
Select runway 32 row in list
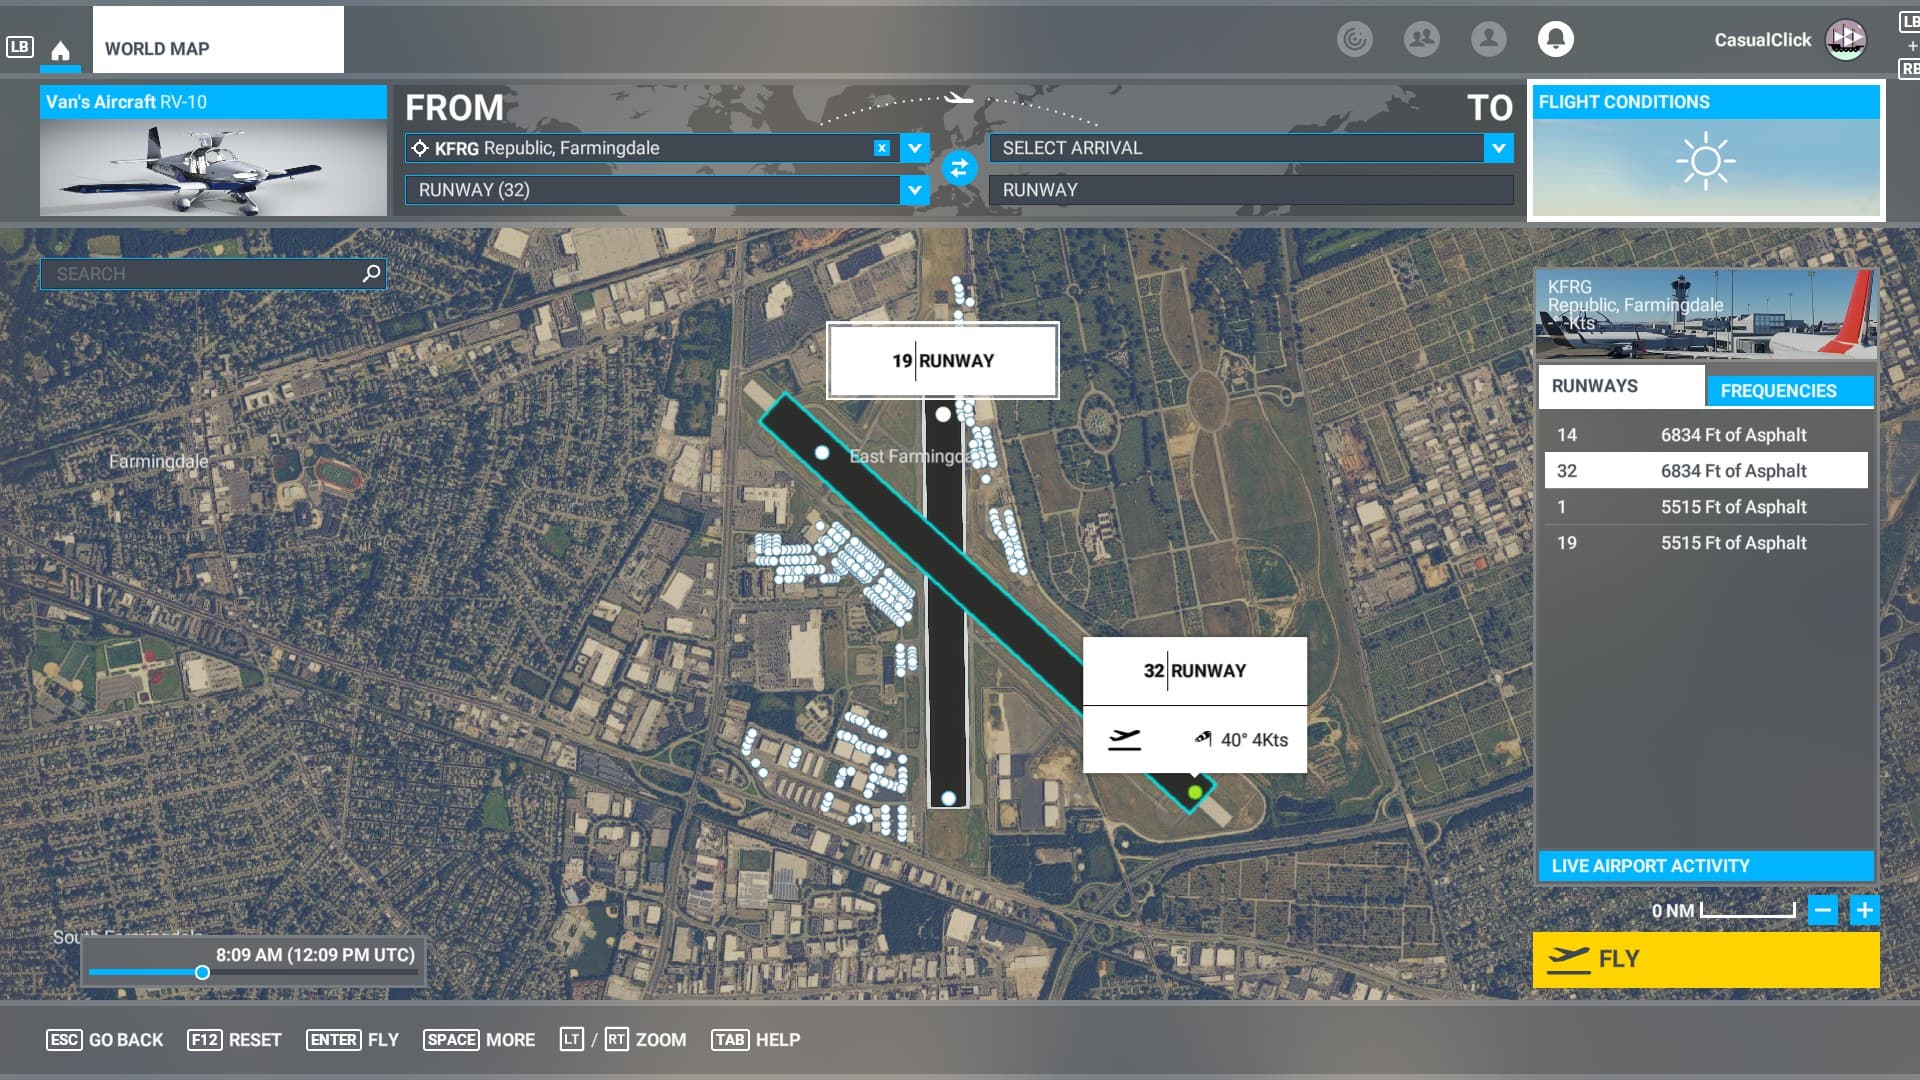tap(1706, 471)
